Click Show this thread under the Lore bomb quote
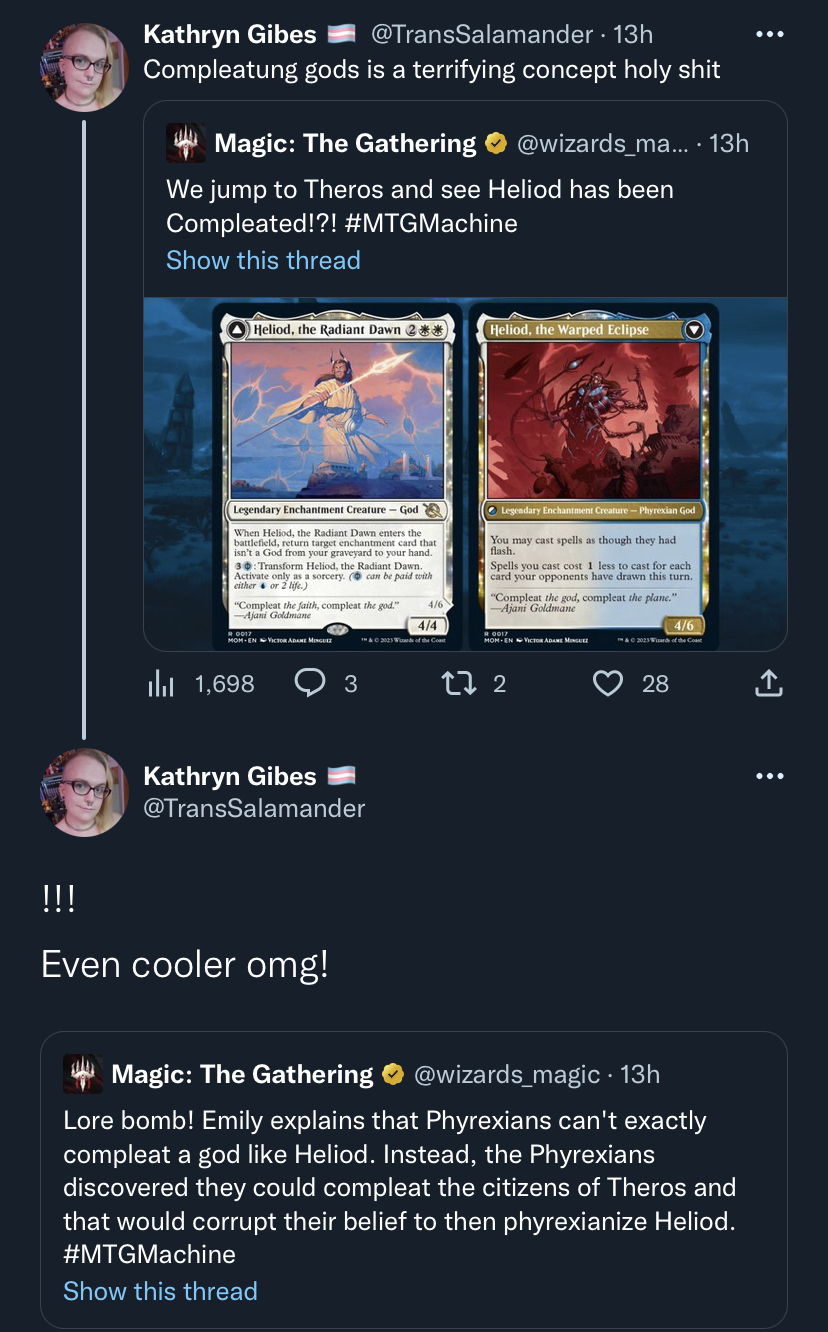Viewport: 828px width, 1332px height. (160, 1291)
